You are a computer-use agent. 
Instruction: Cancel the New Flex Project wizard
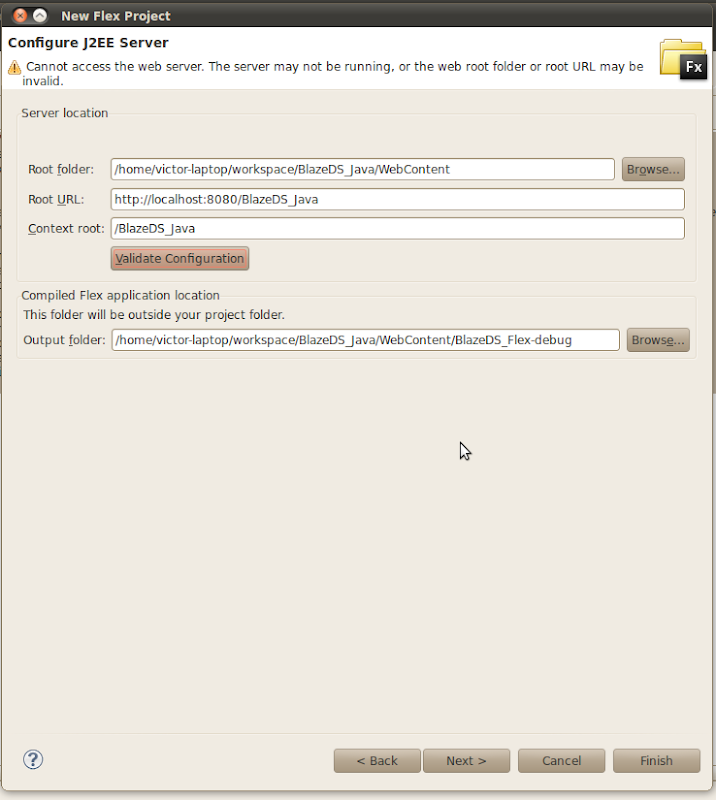pos(561,761)
